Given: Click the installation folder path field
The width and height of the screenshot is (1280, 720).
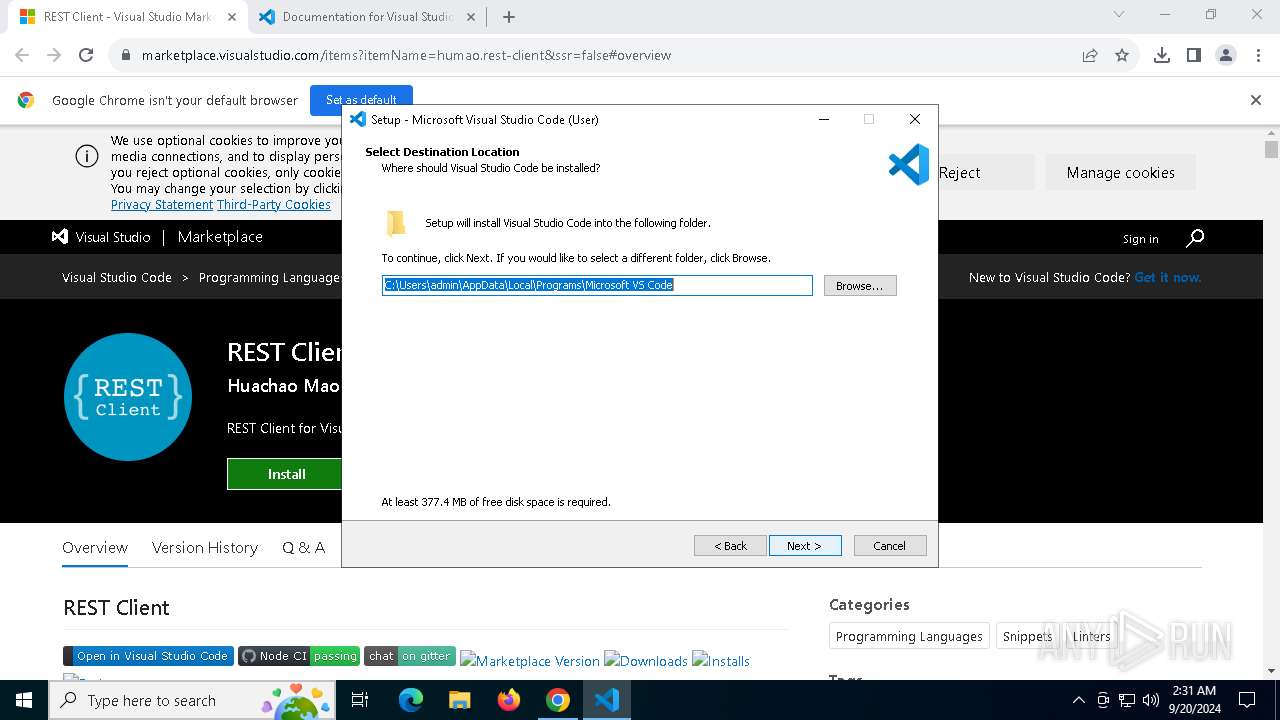Looking at the screenshot, I should 597,286.
